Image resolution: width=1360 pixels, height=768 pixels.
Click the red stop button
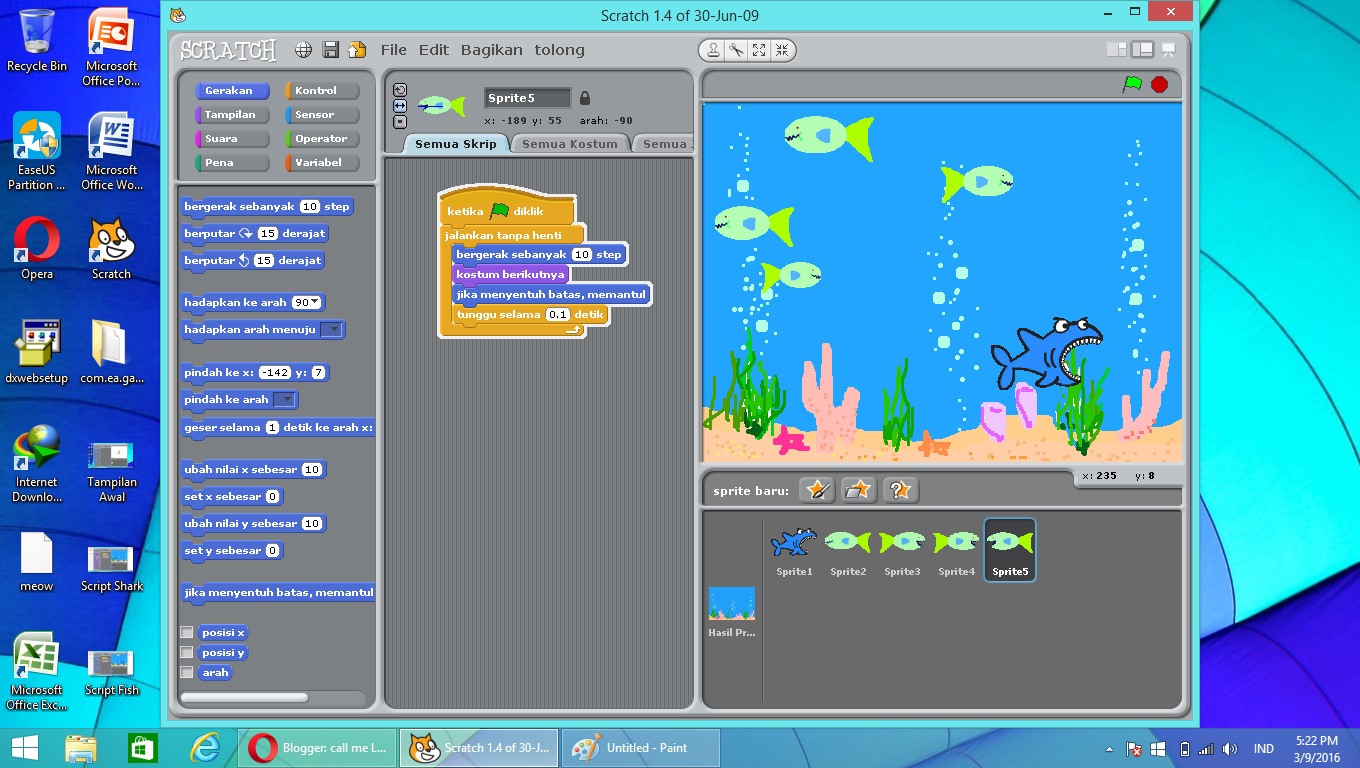click(1158, 86)
